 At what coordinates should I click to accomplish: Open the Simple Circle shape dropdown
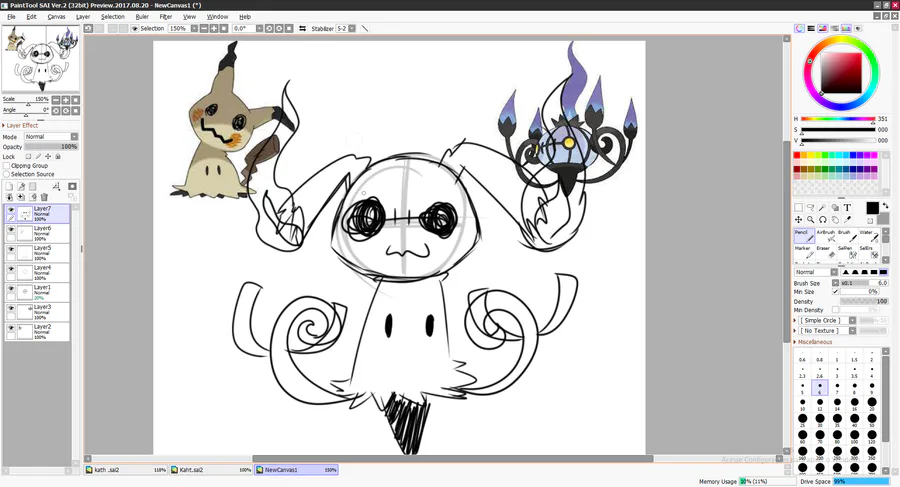(852, 320)
